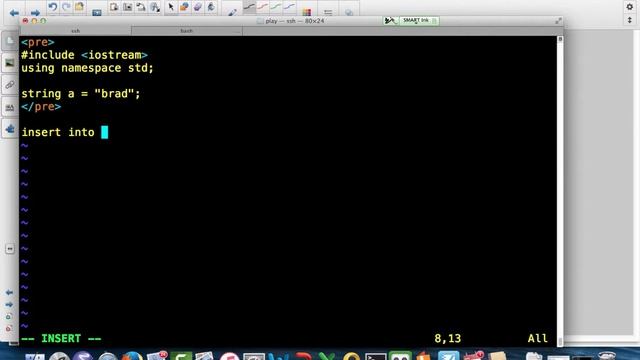
Task: Open the Attachments paperclip sidebar tab
Action: [10, 85]
